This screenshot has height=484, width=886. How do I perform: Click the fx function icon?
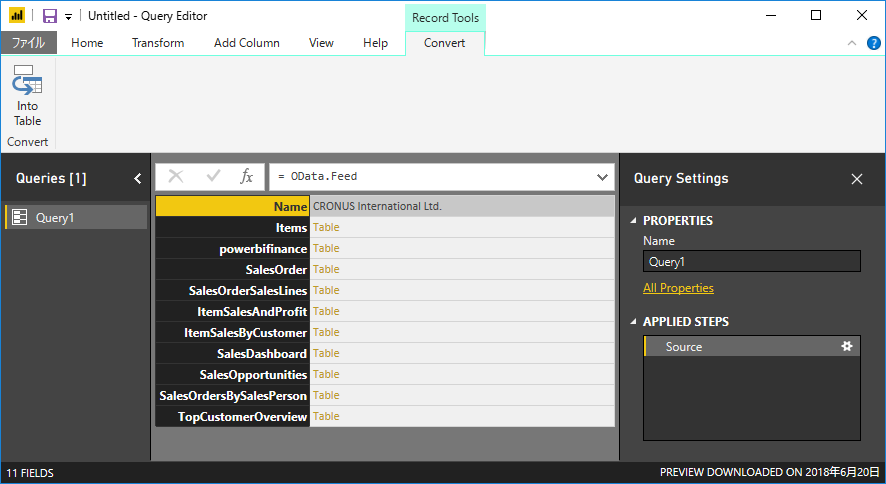pos(246,176)
